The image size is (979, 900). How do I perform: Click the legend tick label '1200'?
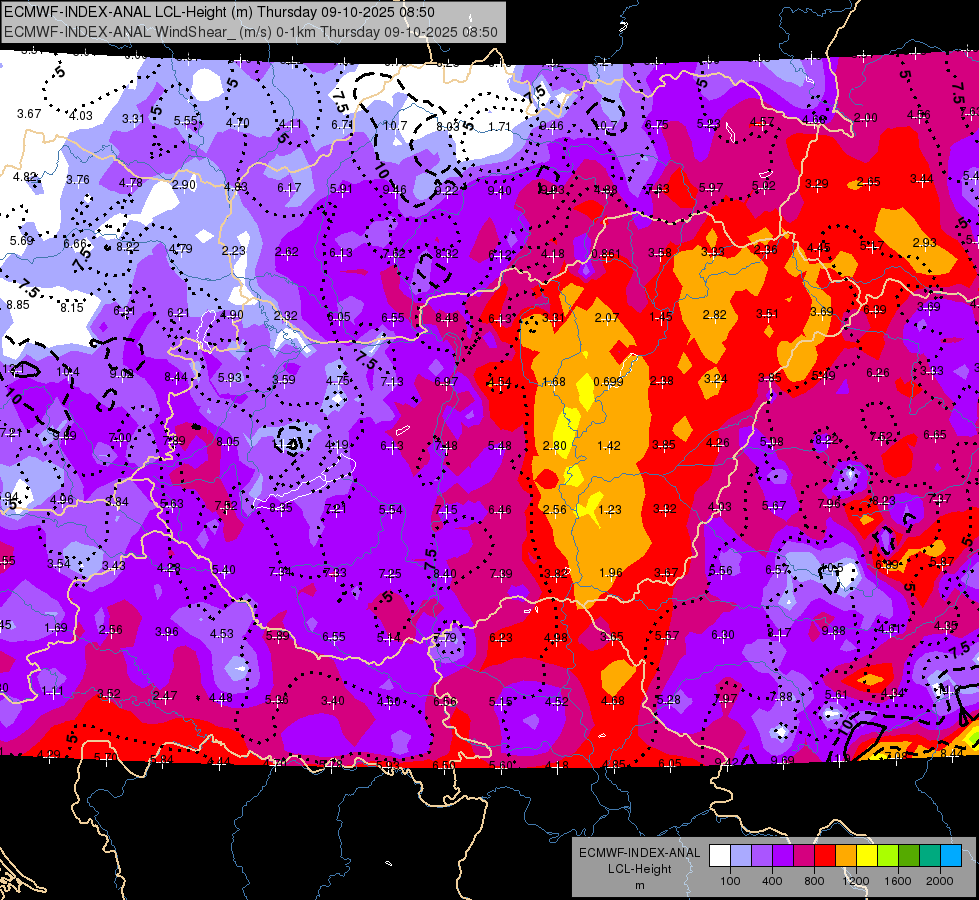pyautogui.click(x=856, y=881)
